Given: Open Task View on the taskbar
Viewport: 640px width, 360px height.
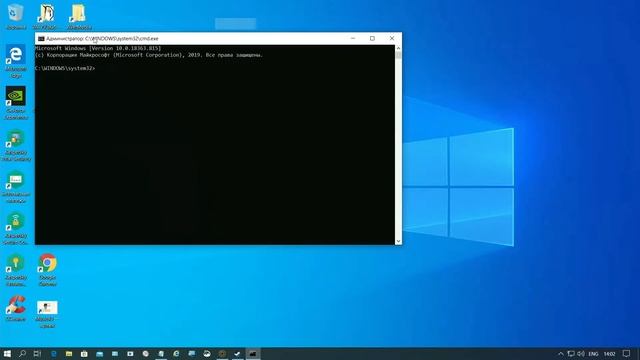Looking at the screenshot, I should coord(37,353).
